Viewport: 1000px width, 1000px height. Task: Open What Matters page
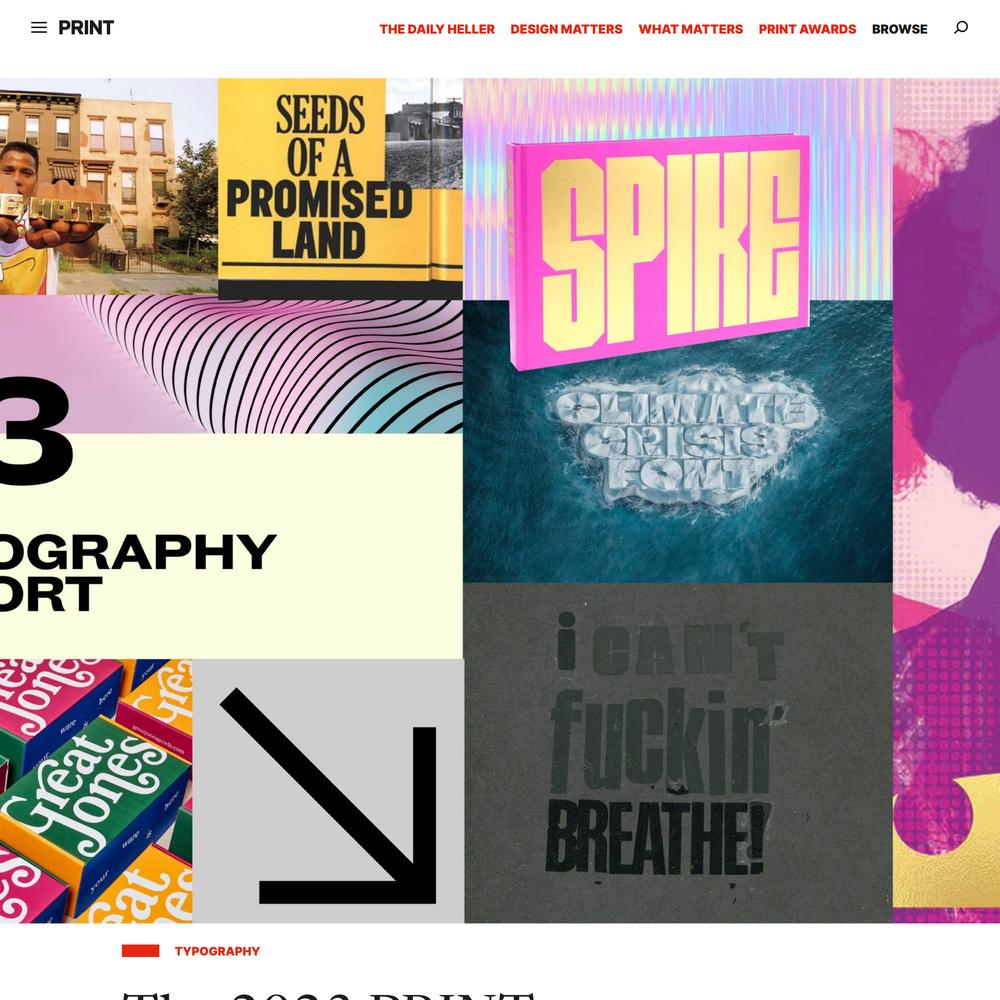pos(691,29)
